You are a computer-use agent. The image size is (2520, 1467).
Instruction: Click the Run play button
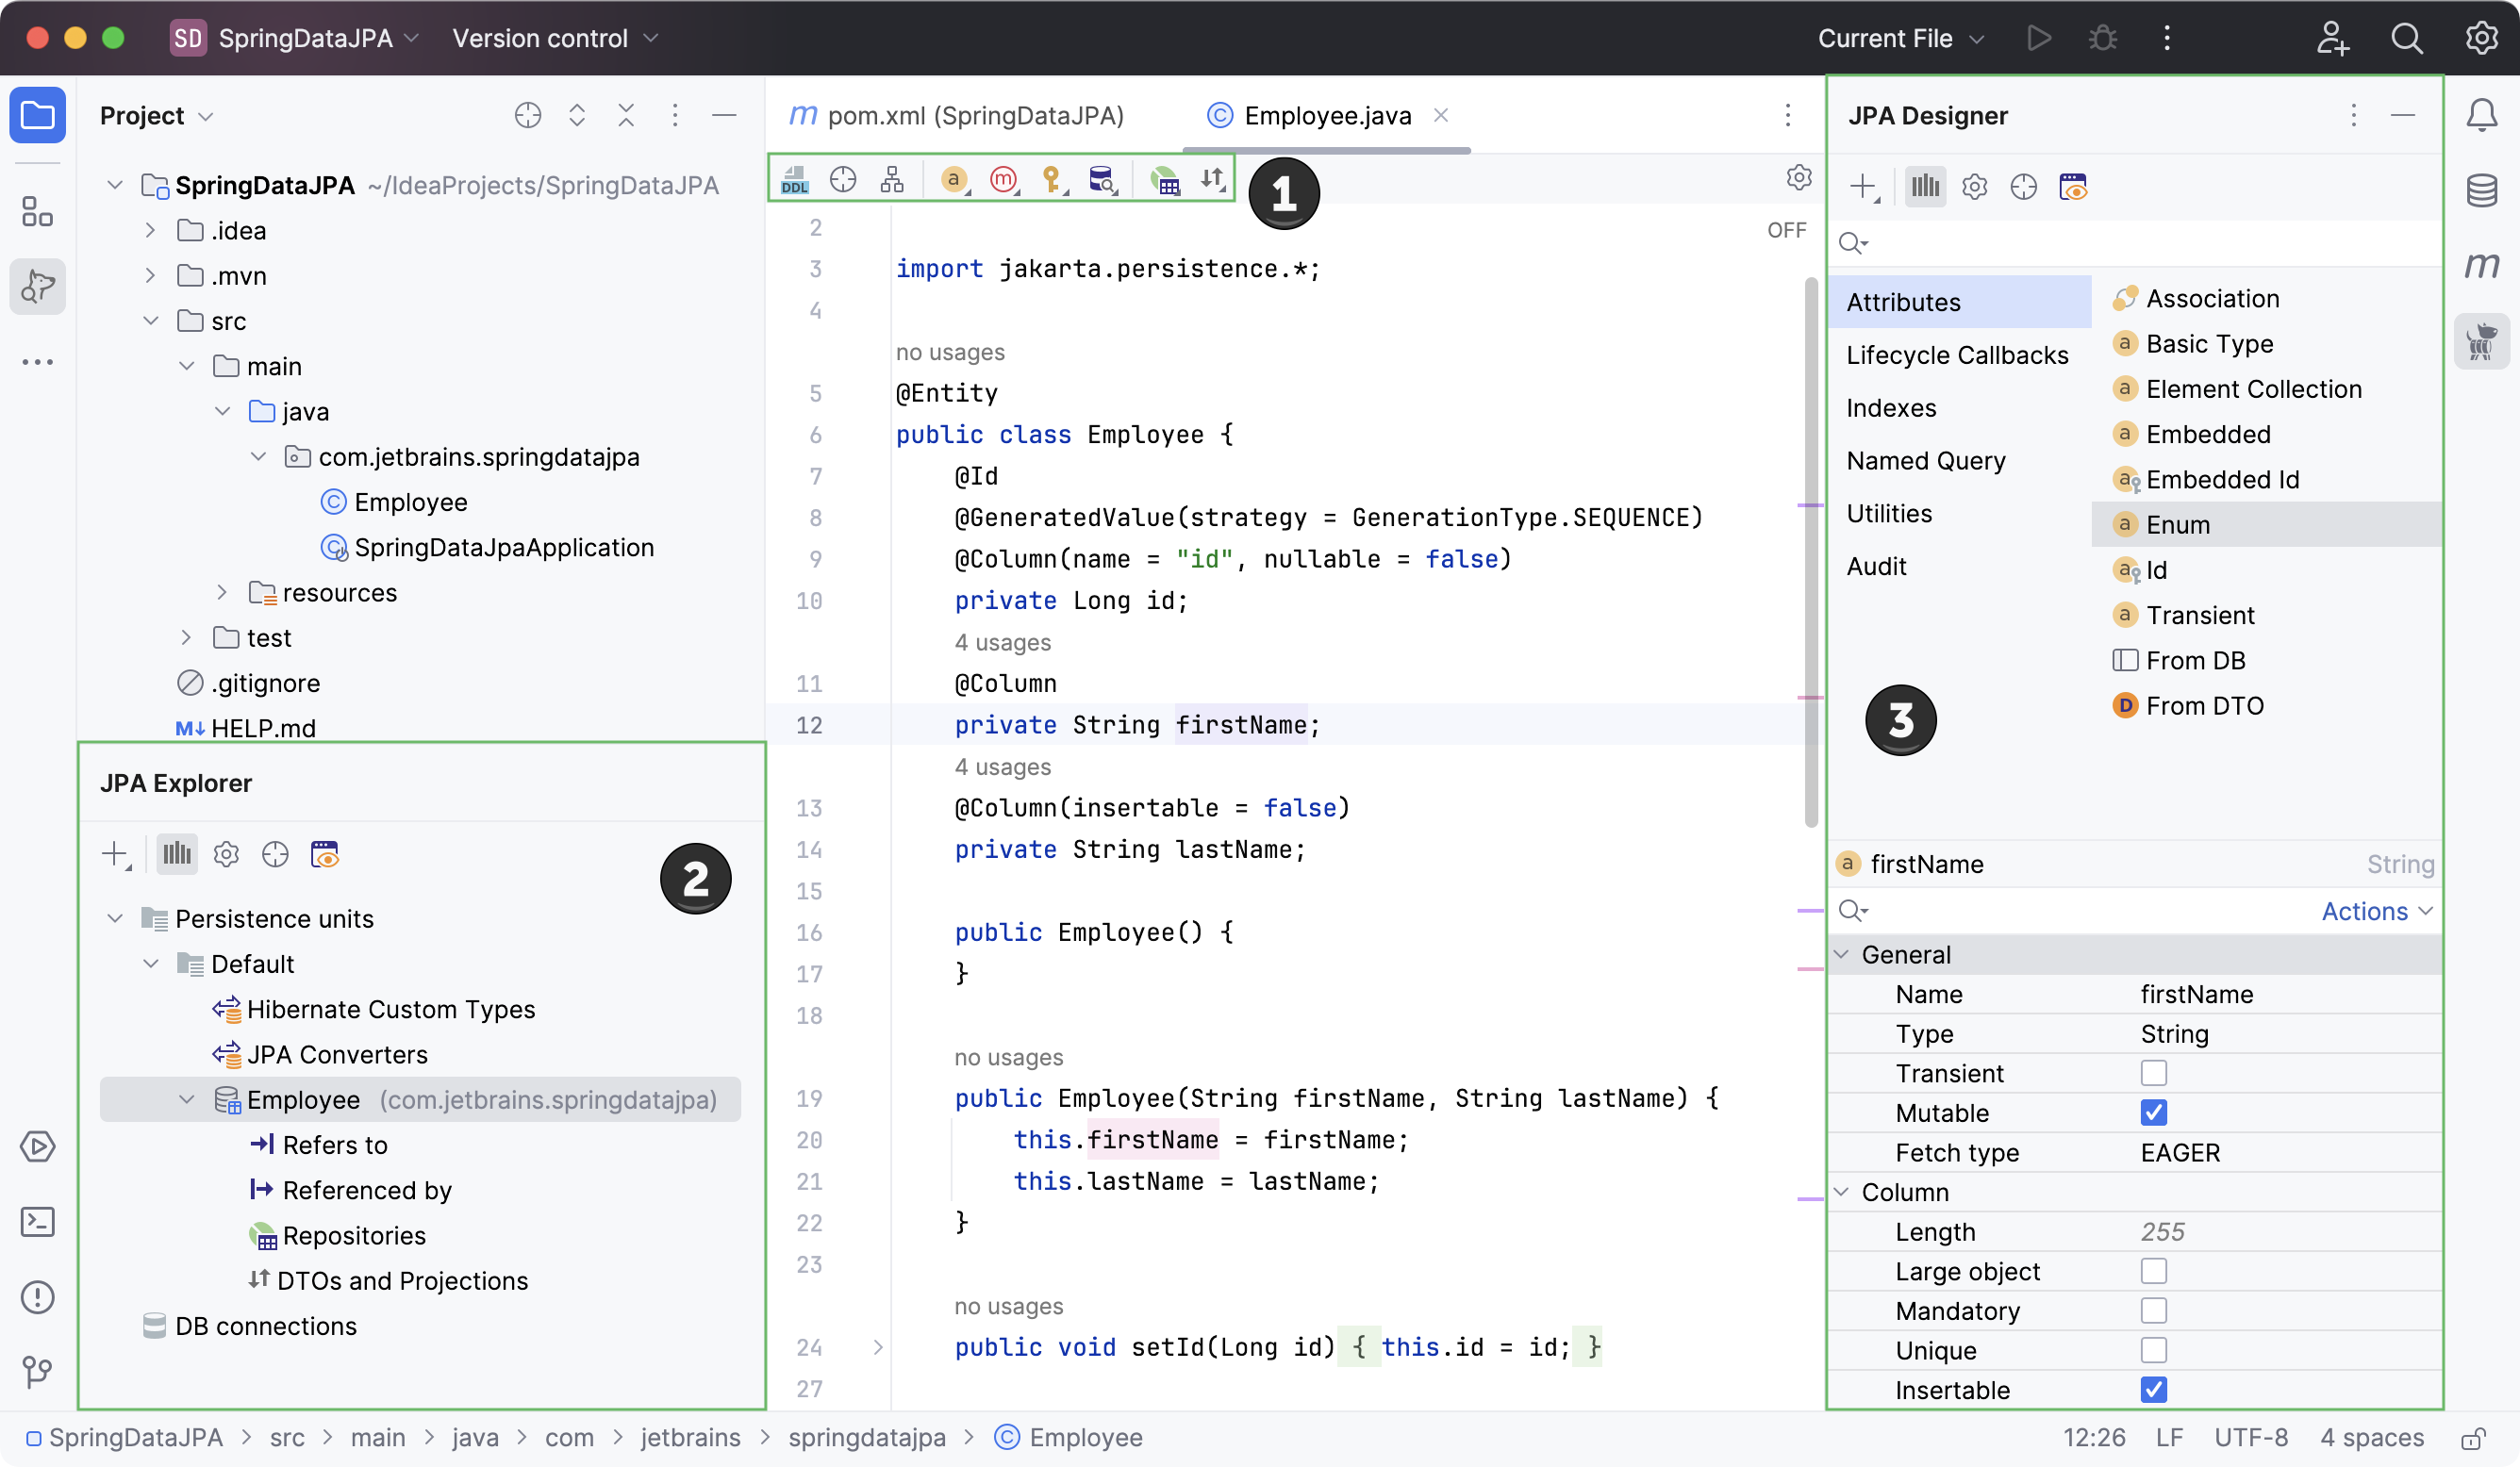[x=2039, y=38]
